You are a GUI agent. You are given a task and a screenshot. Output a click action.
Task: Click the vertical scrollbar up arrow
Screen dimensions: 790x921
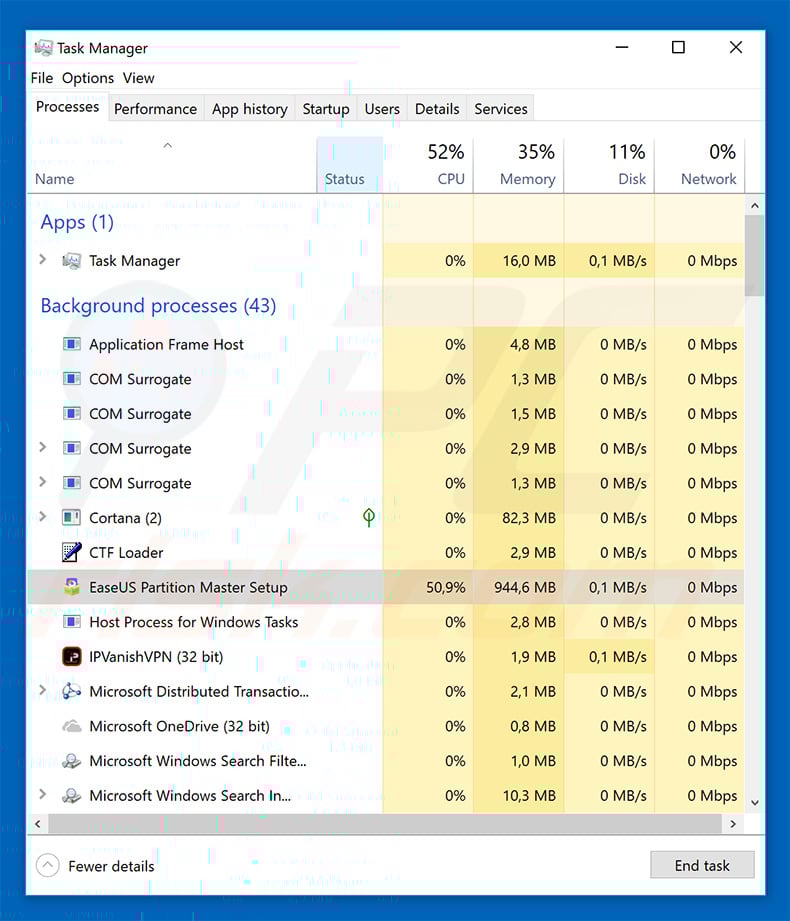[755, 206]
